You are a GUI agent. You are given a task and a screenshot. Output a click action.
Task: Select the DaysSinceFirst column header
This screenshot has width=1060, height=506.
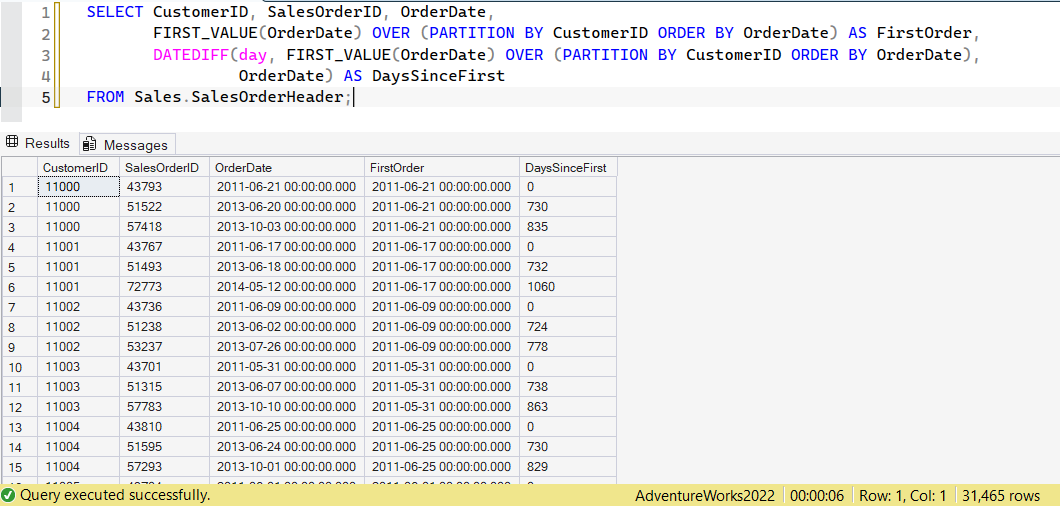[568, 167]
